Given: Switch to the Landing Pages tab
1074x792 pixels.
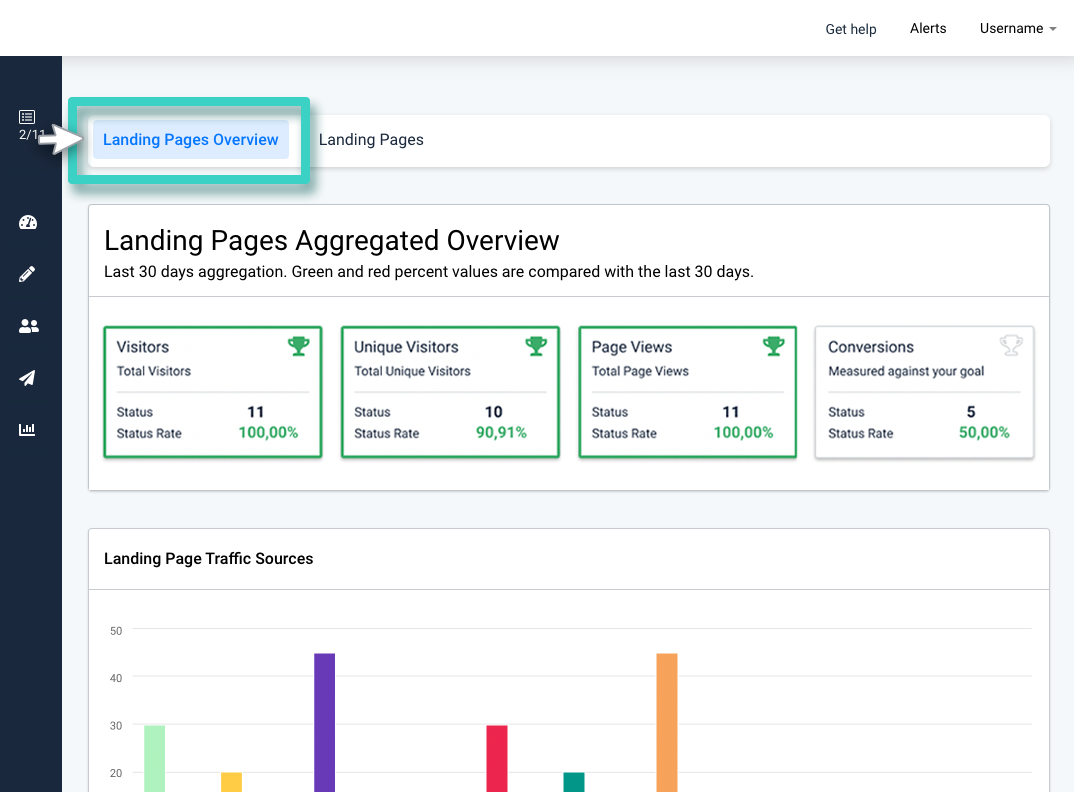Looking at the screenshot, I should coord(371,140).
